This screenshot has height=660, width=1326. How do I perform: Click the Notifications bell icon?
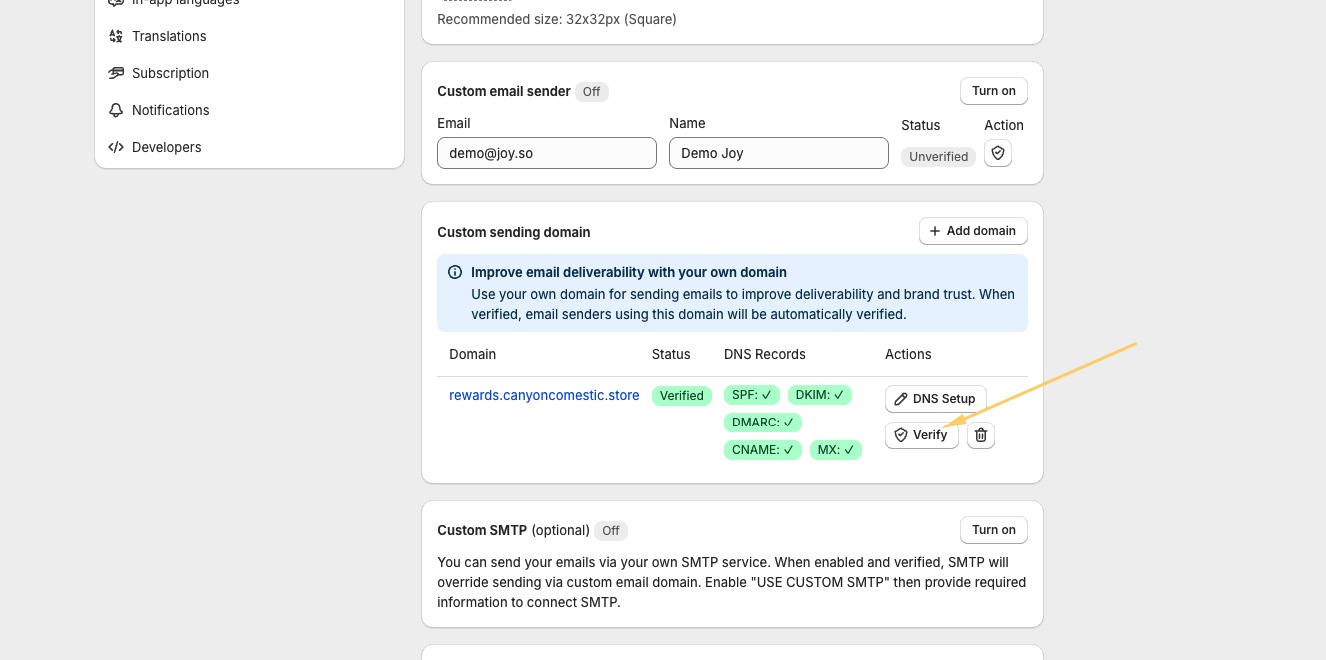pyautogui.click(x=116, y=110)
